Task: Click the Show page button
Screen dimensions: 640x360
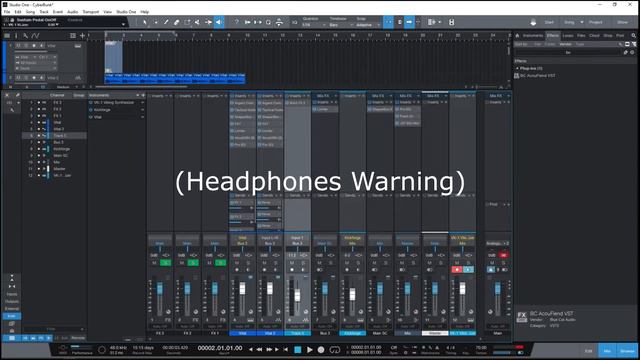Action: point(622,22)
